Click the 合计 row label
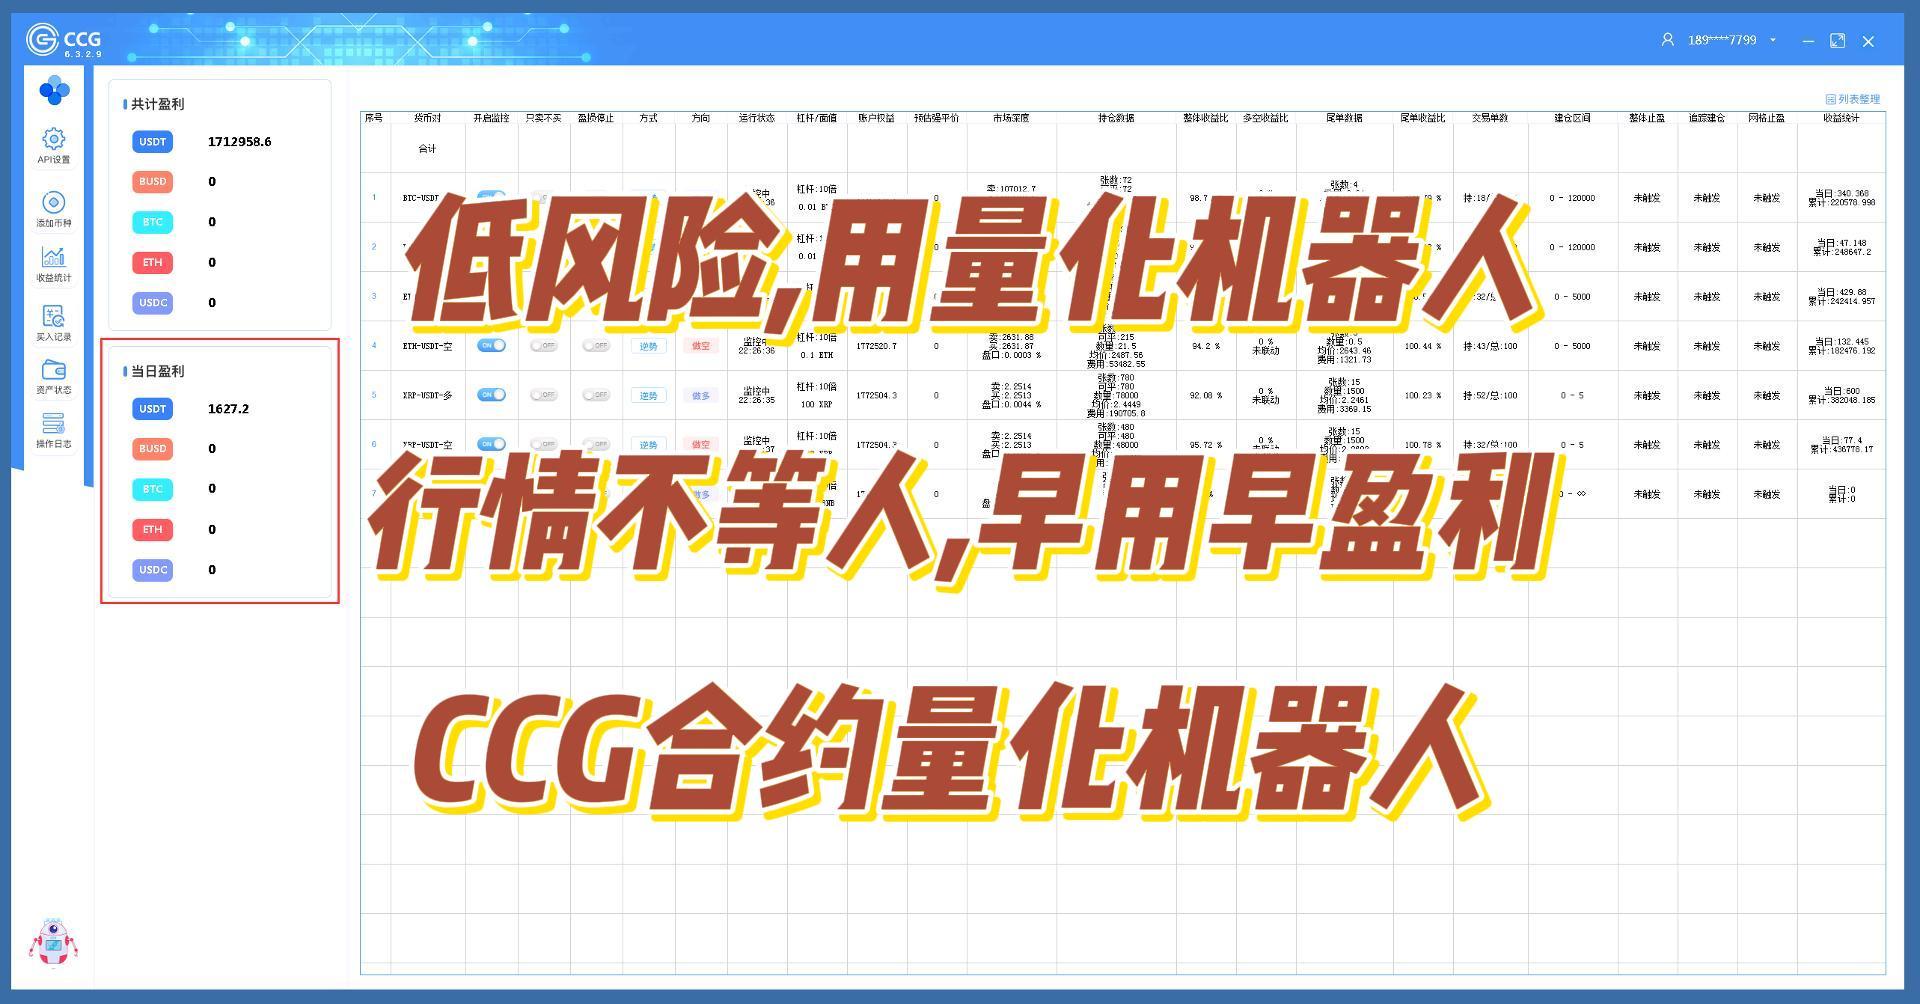This screenshot has width=1920, height=1004. pyautogui.click(x=427, y=148)
